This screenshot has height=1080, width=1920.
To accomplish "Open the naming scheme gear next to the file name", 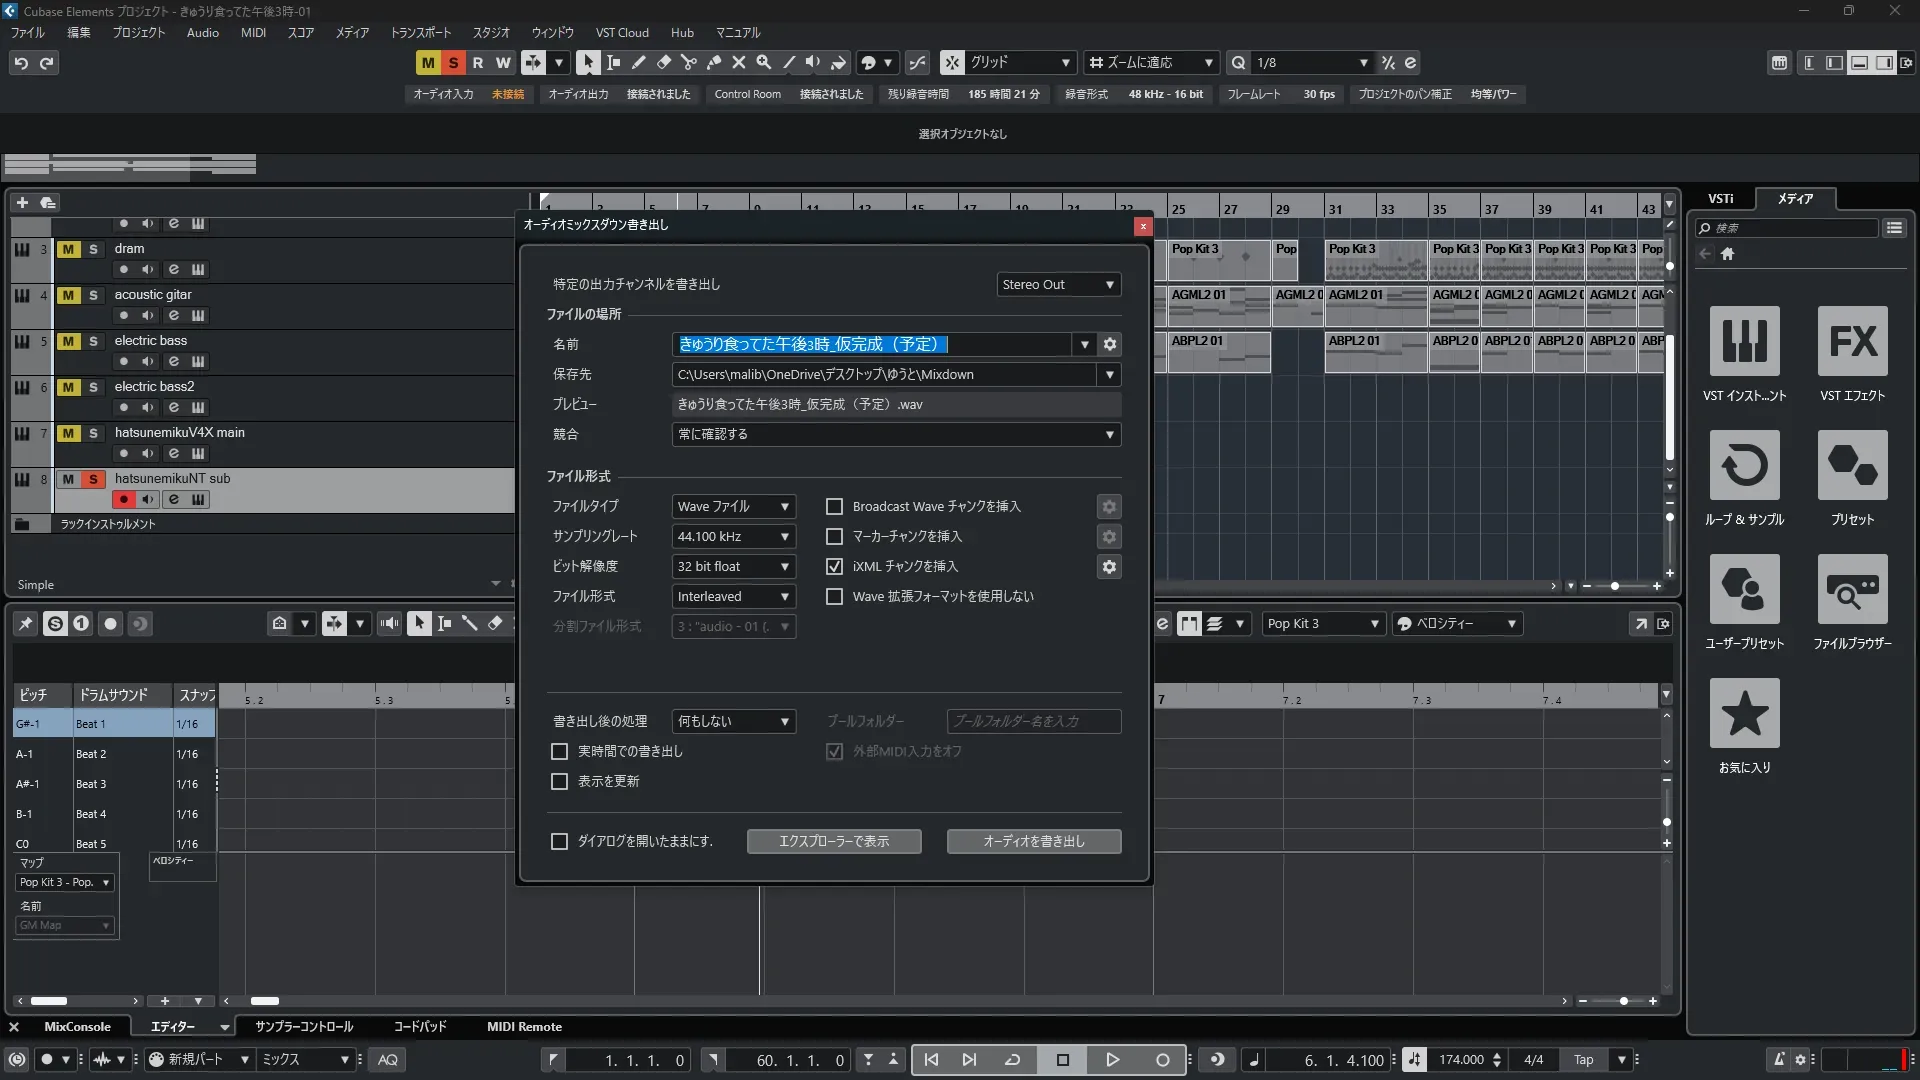I will click(1109, 344).
